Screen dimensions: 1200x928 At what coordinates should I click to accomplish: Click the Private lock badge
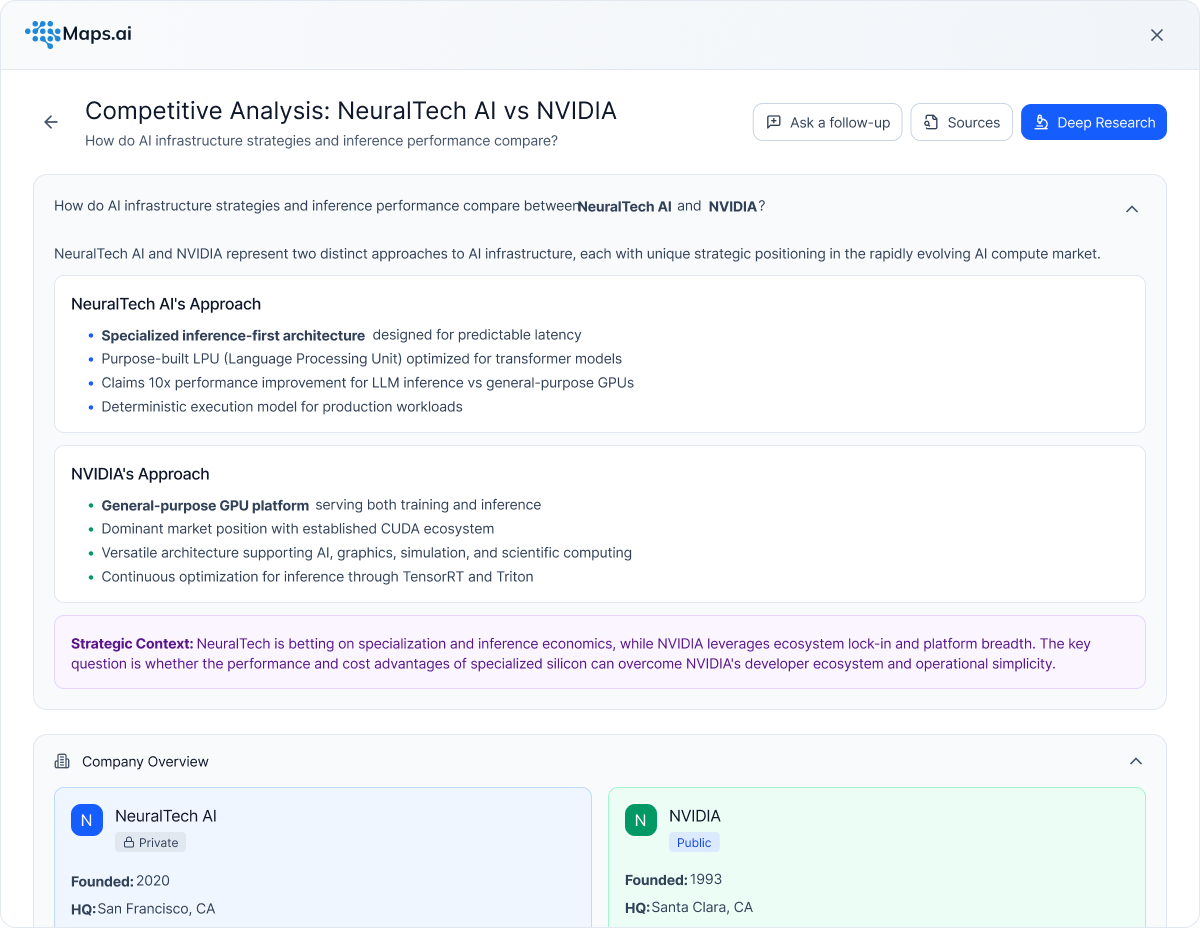[x=150, y=842]
